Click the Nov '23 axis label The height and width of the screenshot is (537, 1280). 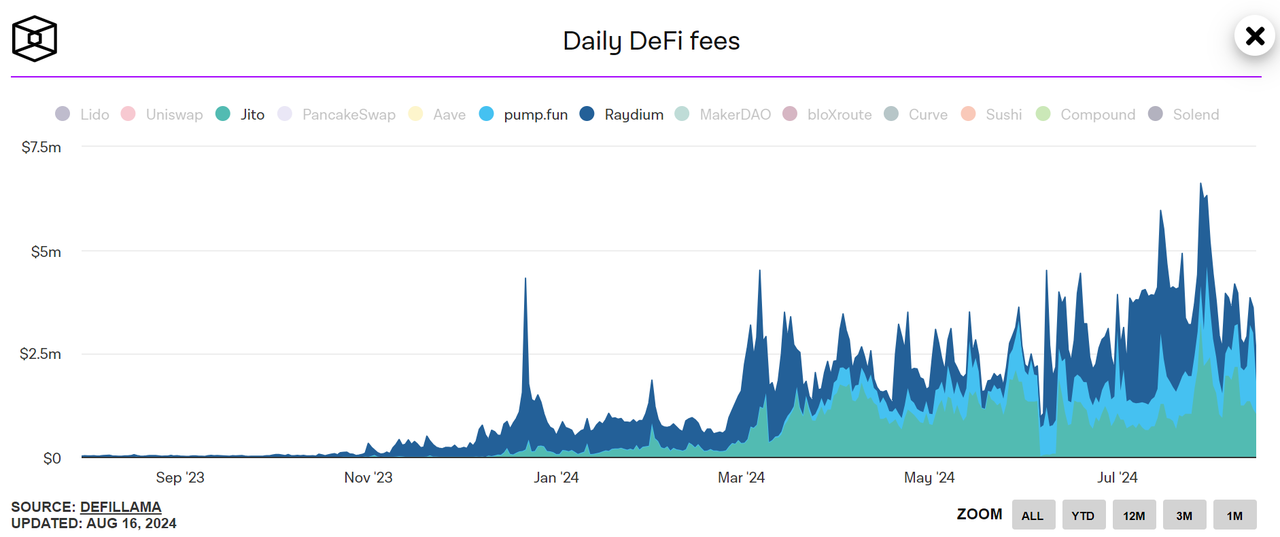click(x=369, y=478)
